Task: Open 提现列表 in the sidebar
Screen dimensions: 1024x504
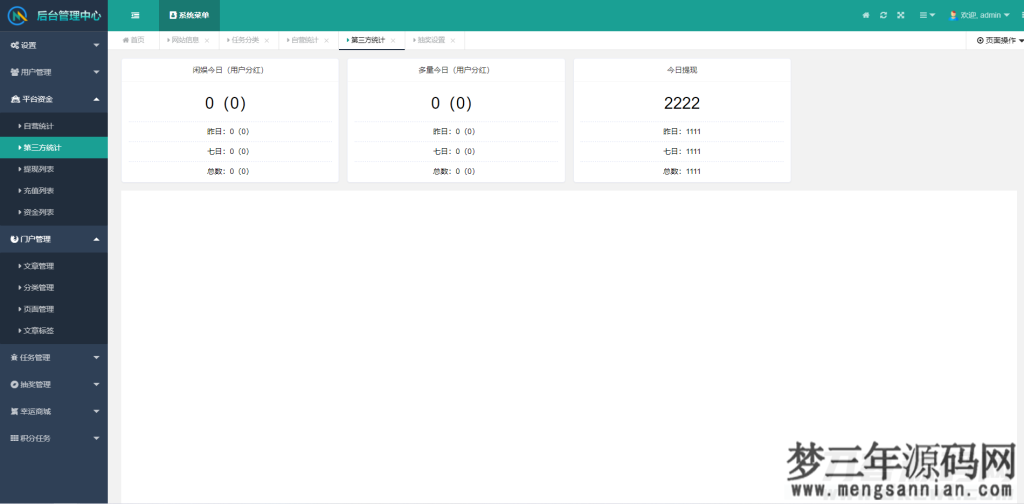Action: (x=39, y=169)
